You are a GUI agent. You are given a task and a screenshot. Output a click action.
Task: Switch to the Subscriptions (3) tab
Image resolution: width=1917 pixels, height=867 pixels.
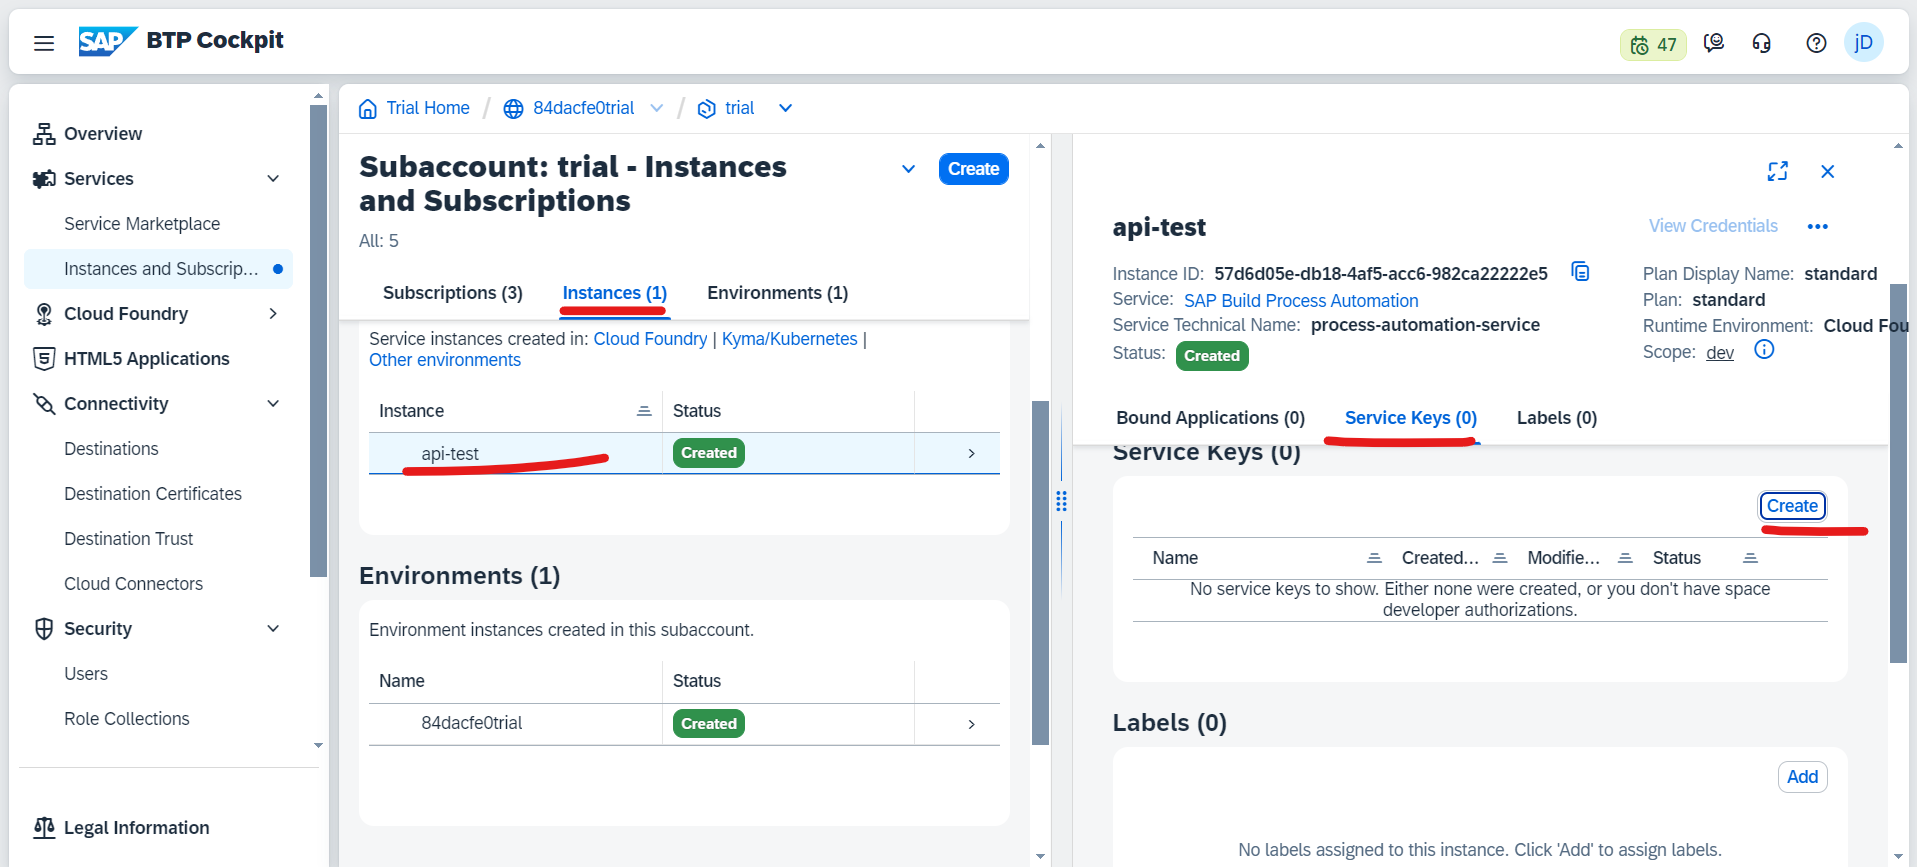pyautogui.click(x=453, y=293)
